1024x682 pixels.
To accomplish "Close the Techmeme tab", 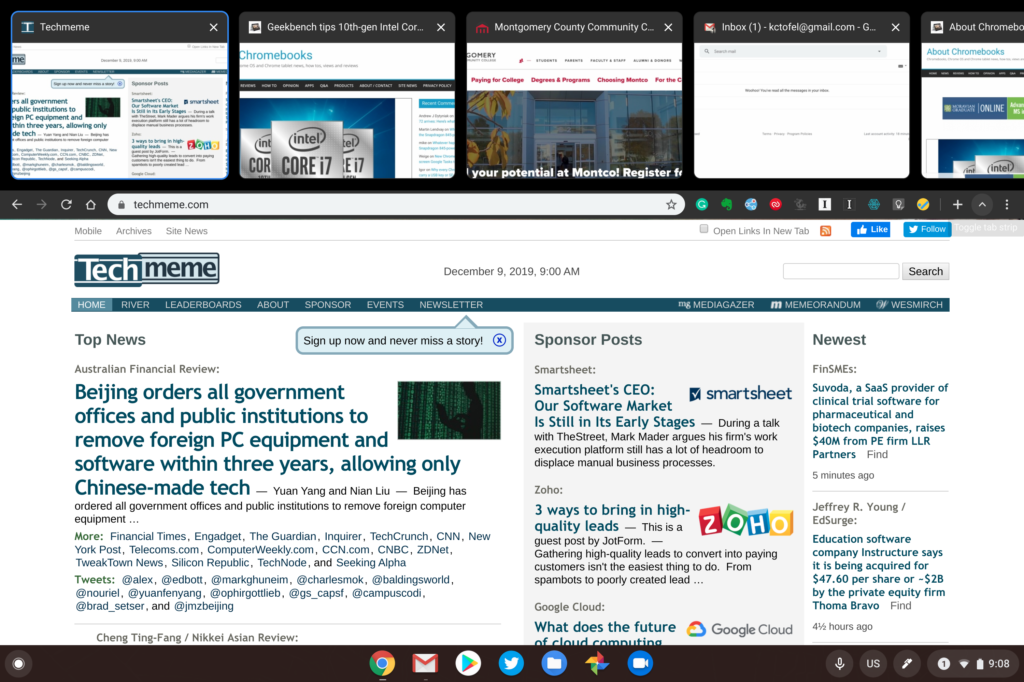I will tap(214, 27).
